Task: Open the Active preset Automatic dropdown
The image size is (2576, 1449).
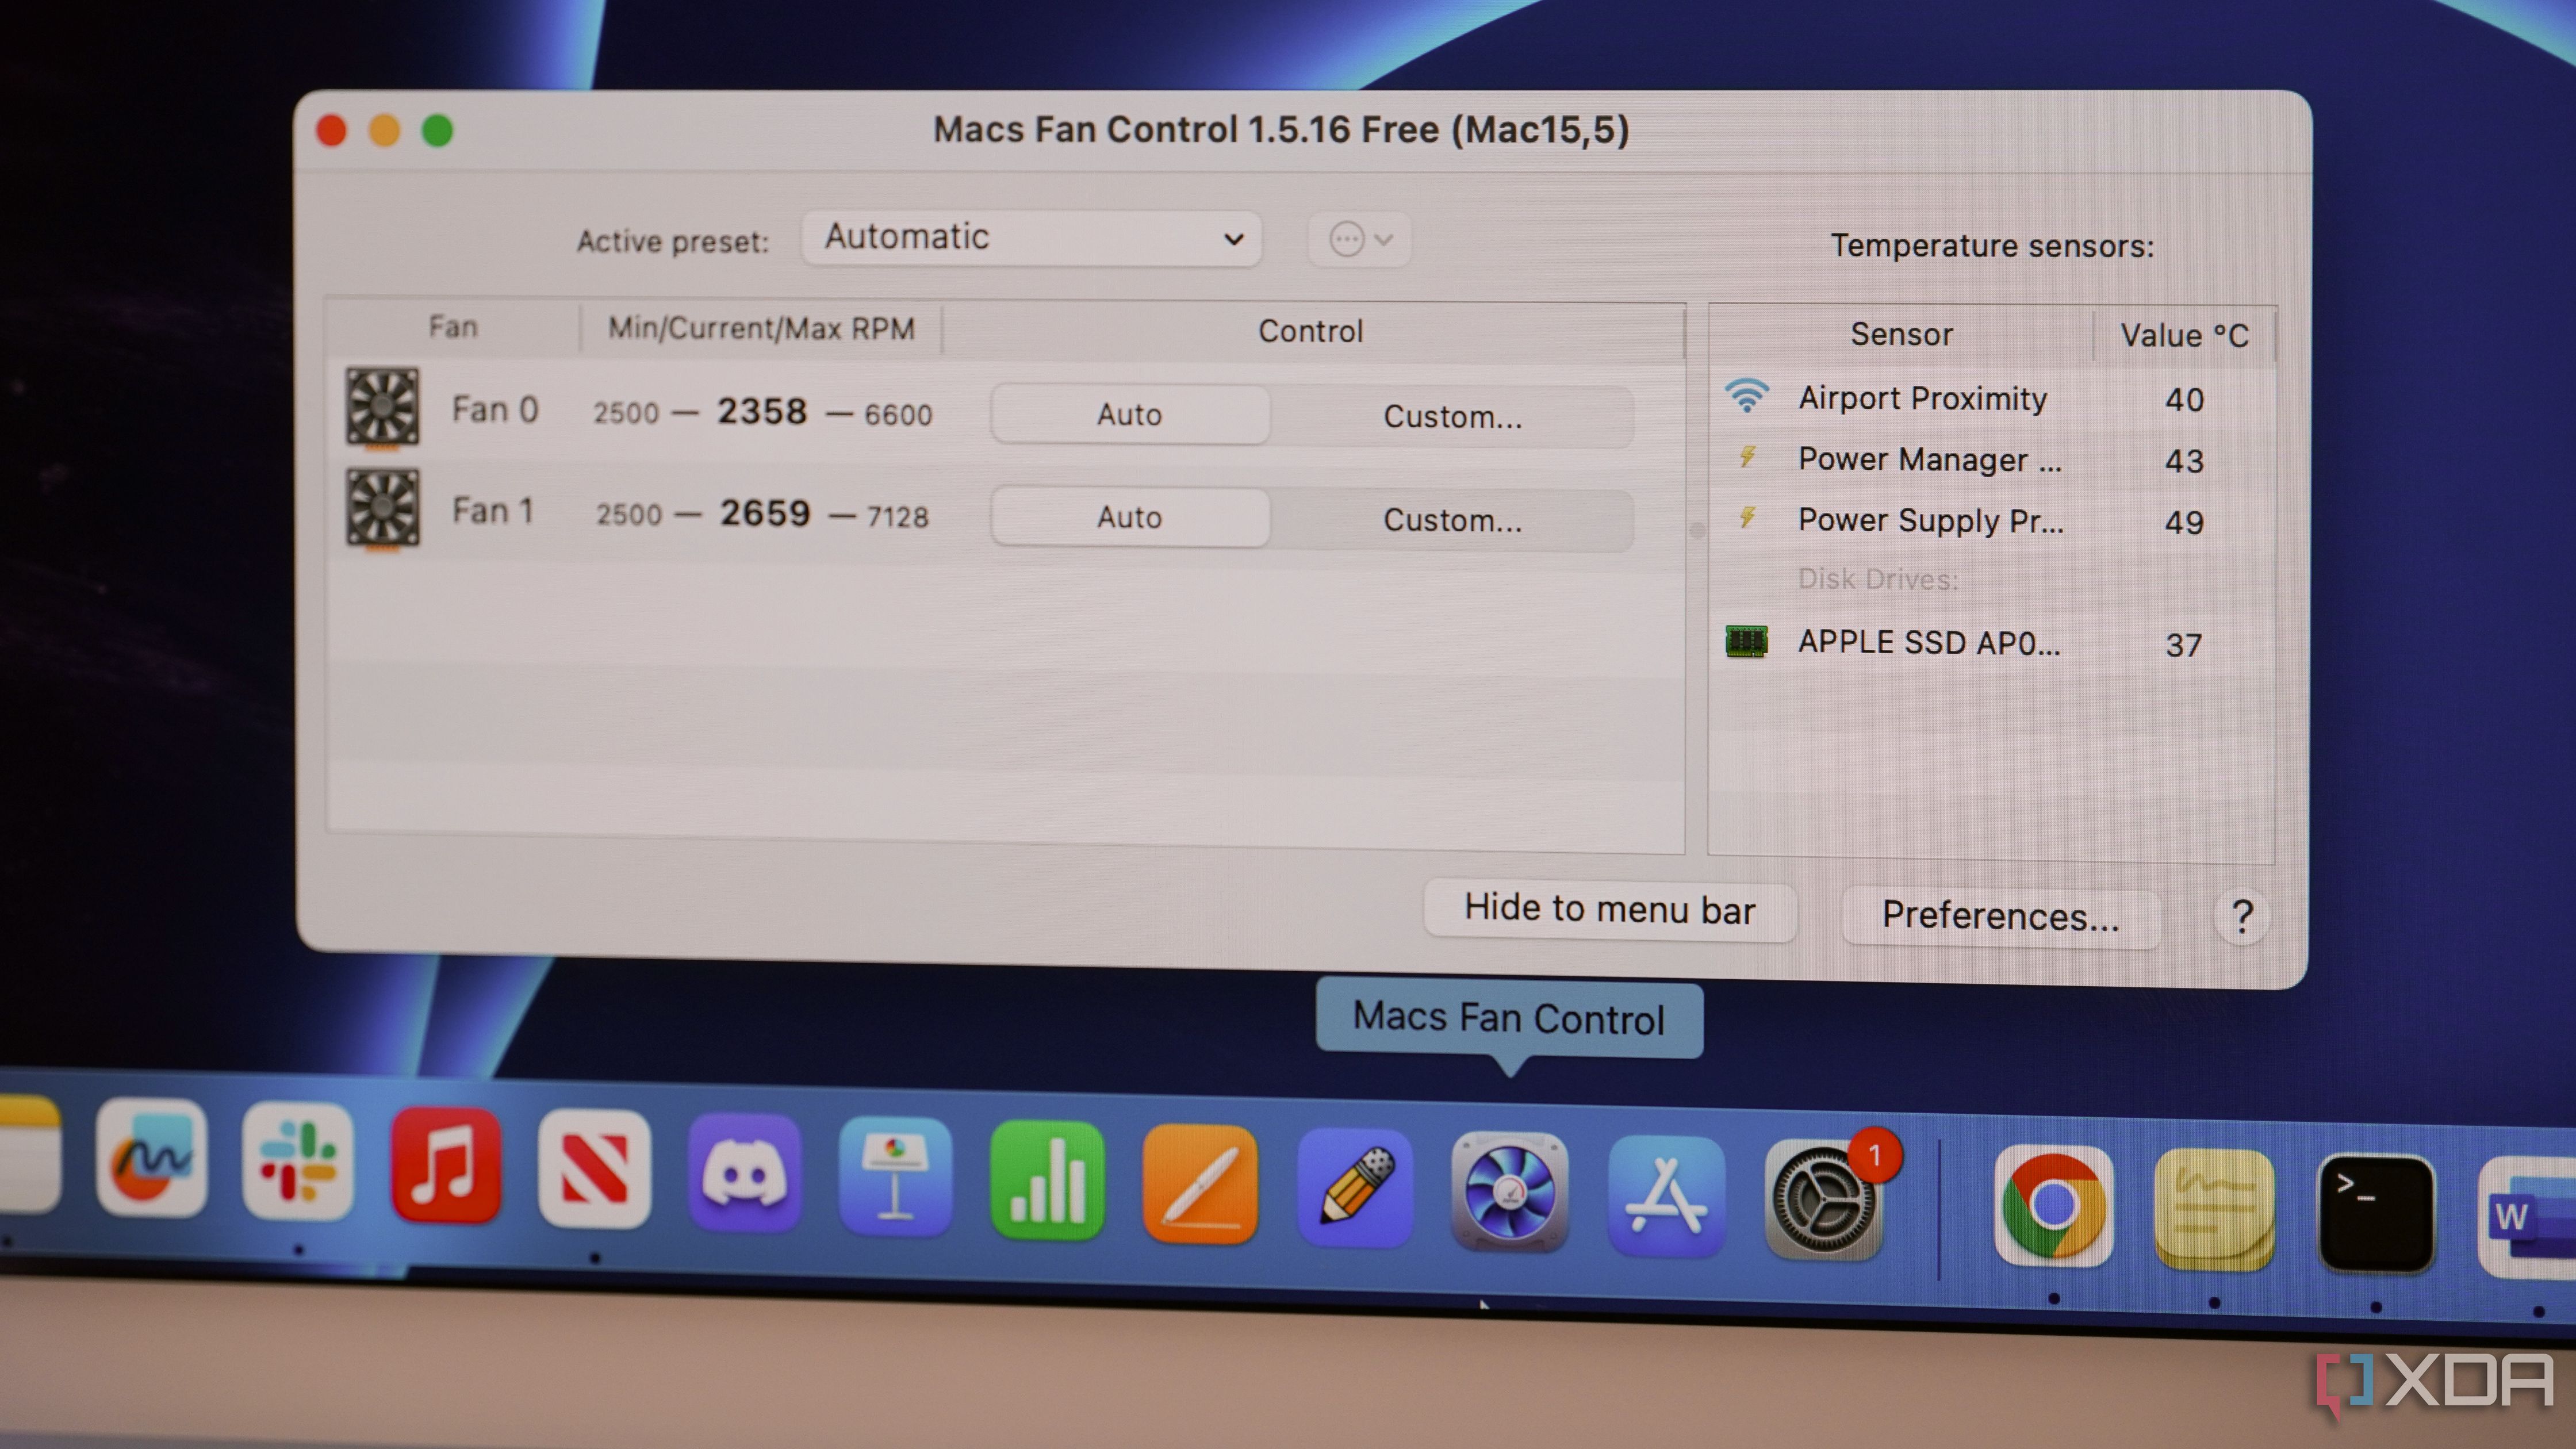Action: point(1031,238)
